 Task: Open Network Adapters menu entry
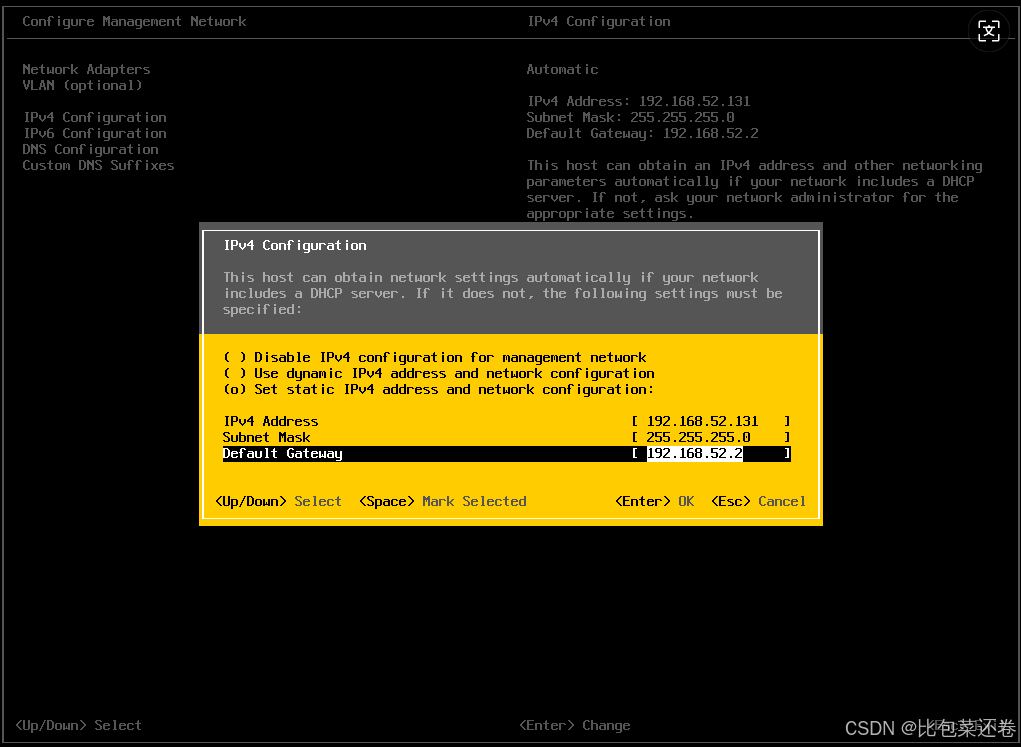(86, 69)
